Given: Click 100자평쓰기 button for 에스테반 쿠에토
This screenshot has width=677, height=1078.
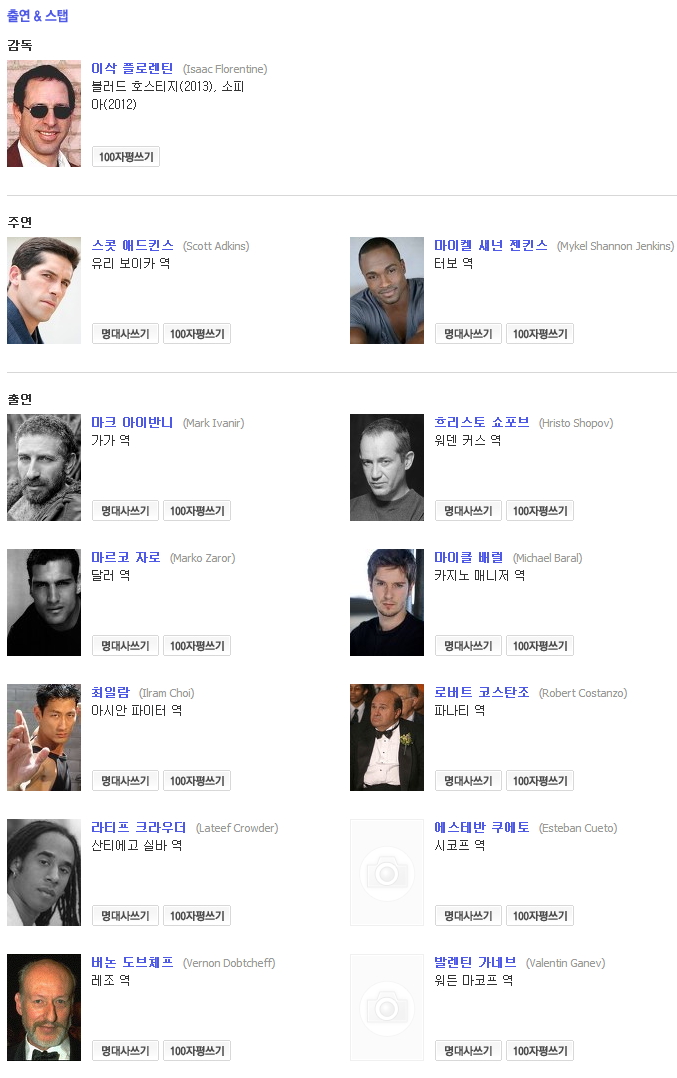Looking at the screenshot, I should pos(540,916).
